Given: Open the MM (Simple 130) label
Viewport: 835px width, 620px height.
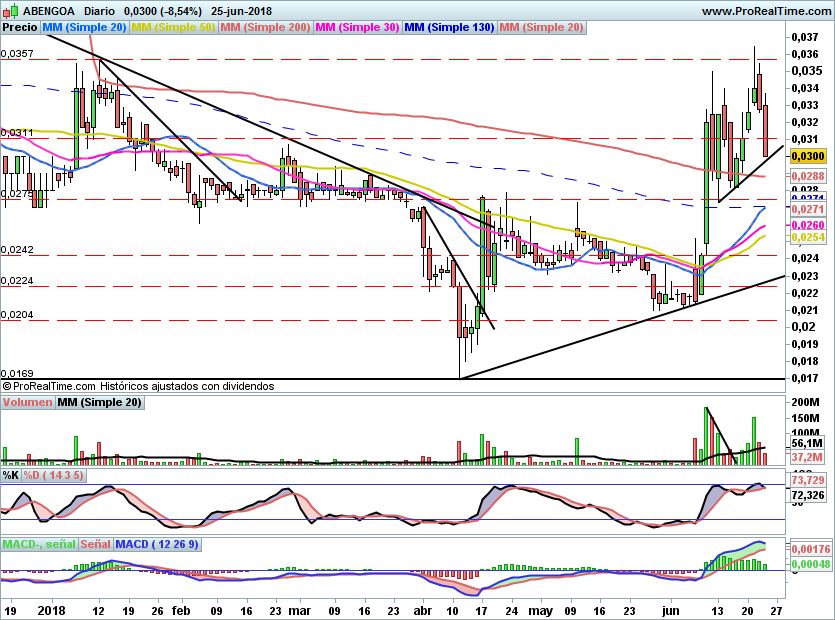Looking at the screenshot, I should (x=449, y=27).
